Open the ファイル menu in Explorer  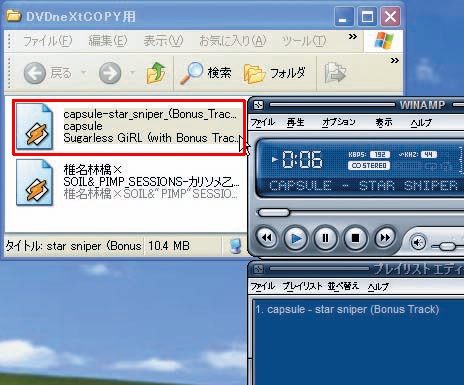tap(48, 41)
